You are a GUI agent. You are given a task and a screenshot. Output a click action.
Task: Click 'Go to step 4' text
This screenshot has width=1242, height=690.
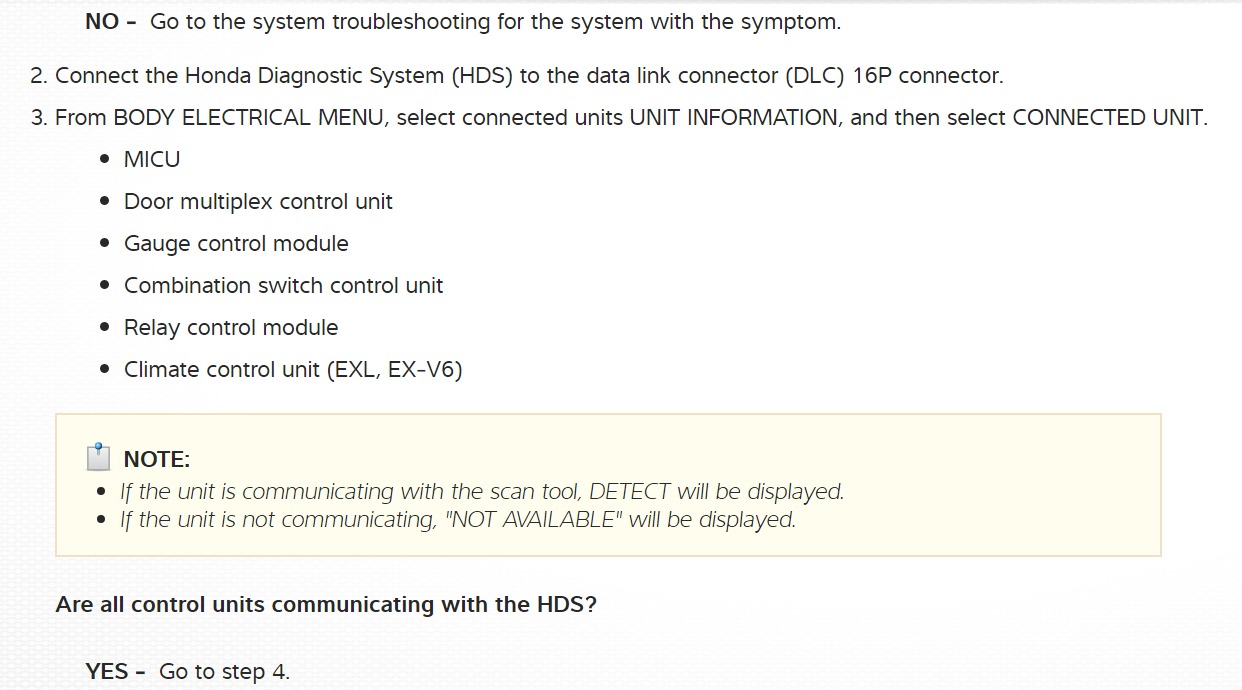(224, 672)
